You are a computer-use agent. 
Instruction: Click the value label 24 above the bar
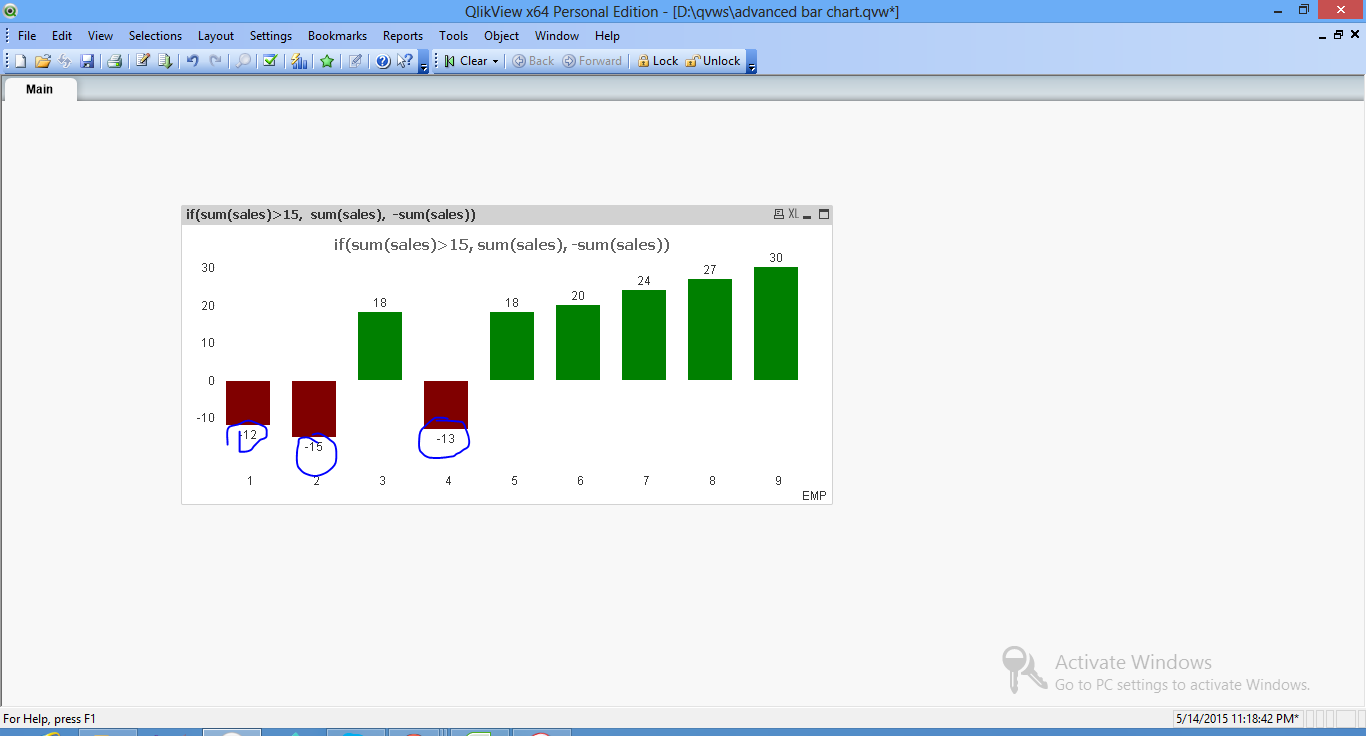coord(644,281)
